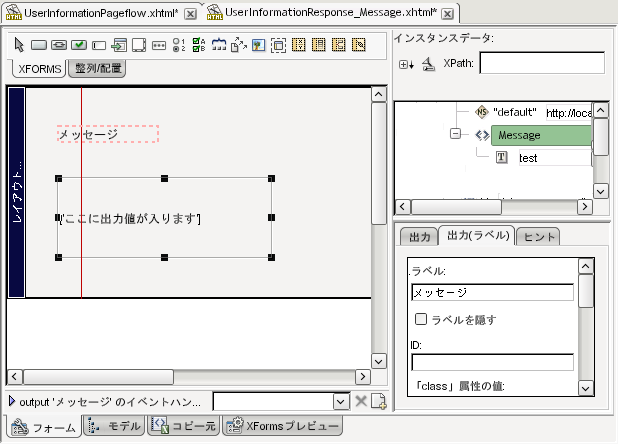Select the 出力(ラベル) tab

tap(478, 236)
